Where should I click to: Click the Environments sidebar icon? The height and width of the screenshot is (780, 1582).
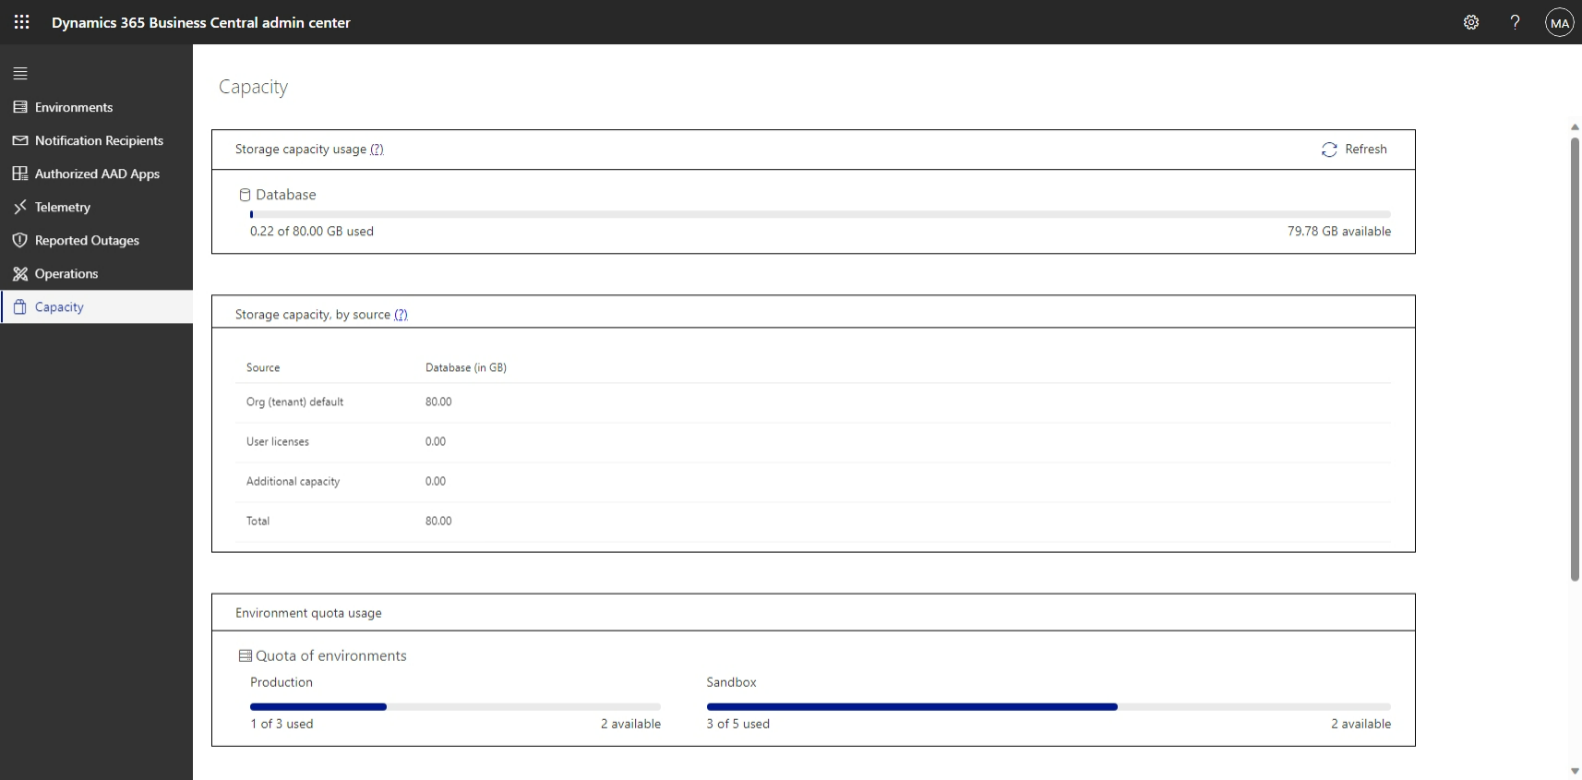tap(20, 107)
